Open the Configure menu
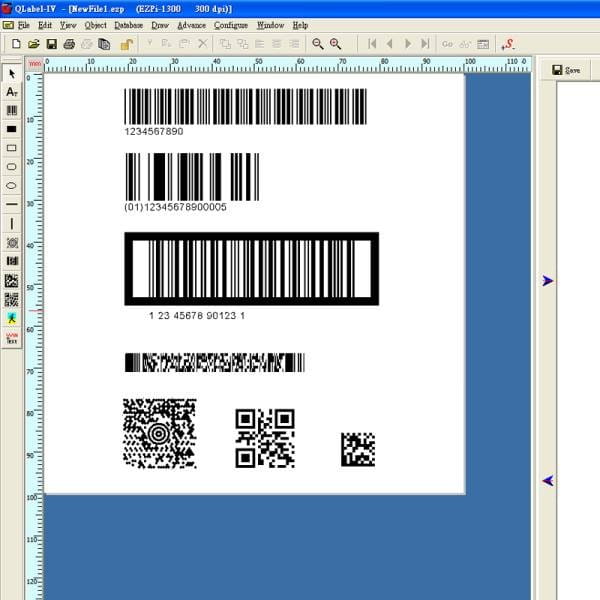This screenshot has height=600, width=600. coord(231,25)
